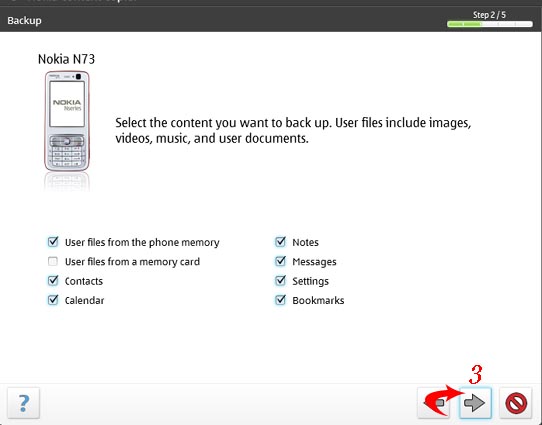
Task: Untick the Contacts checkbox
Action: point(53,281)
